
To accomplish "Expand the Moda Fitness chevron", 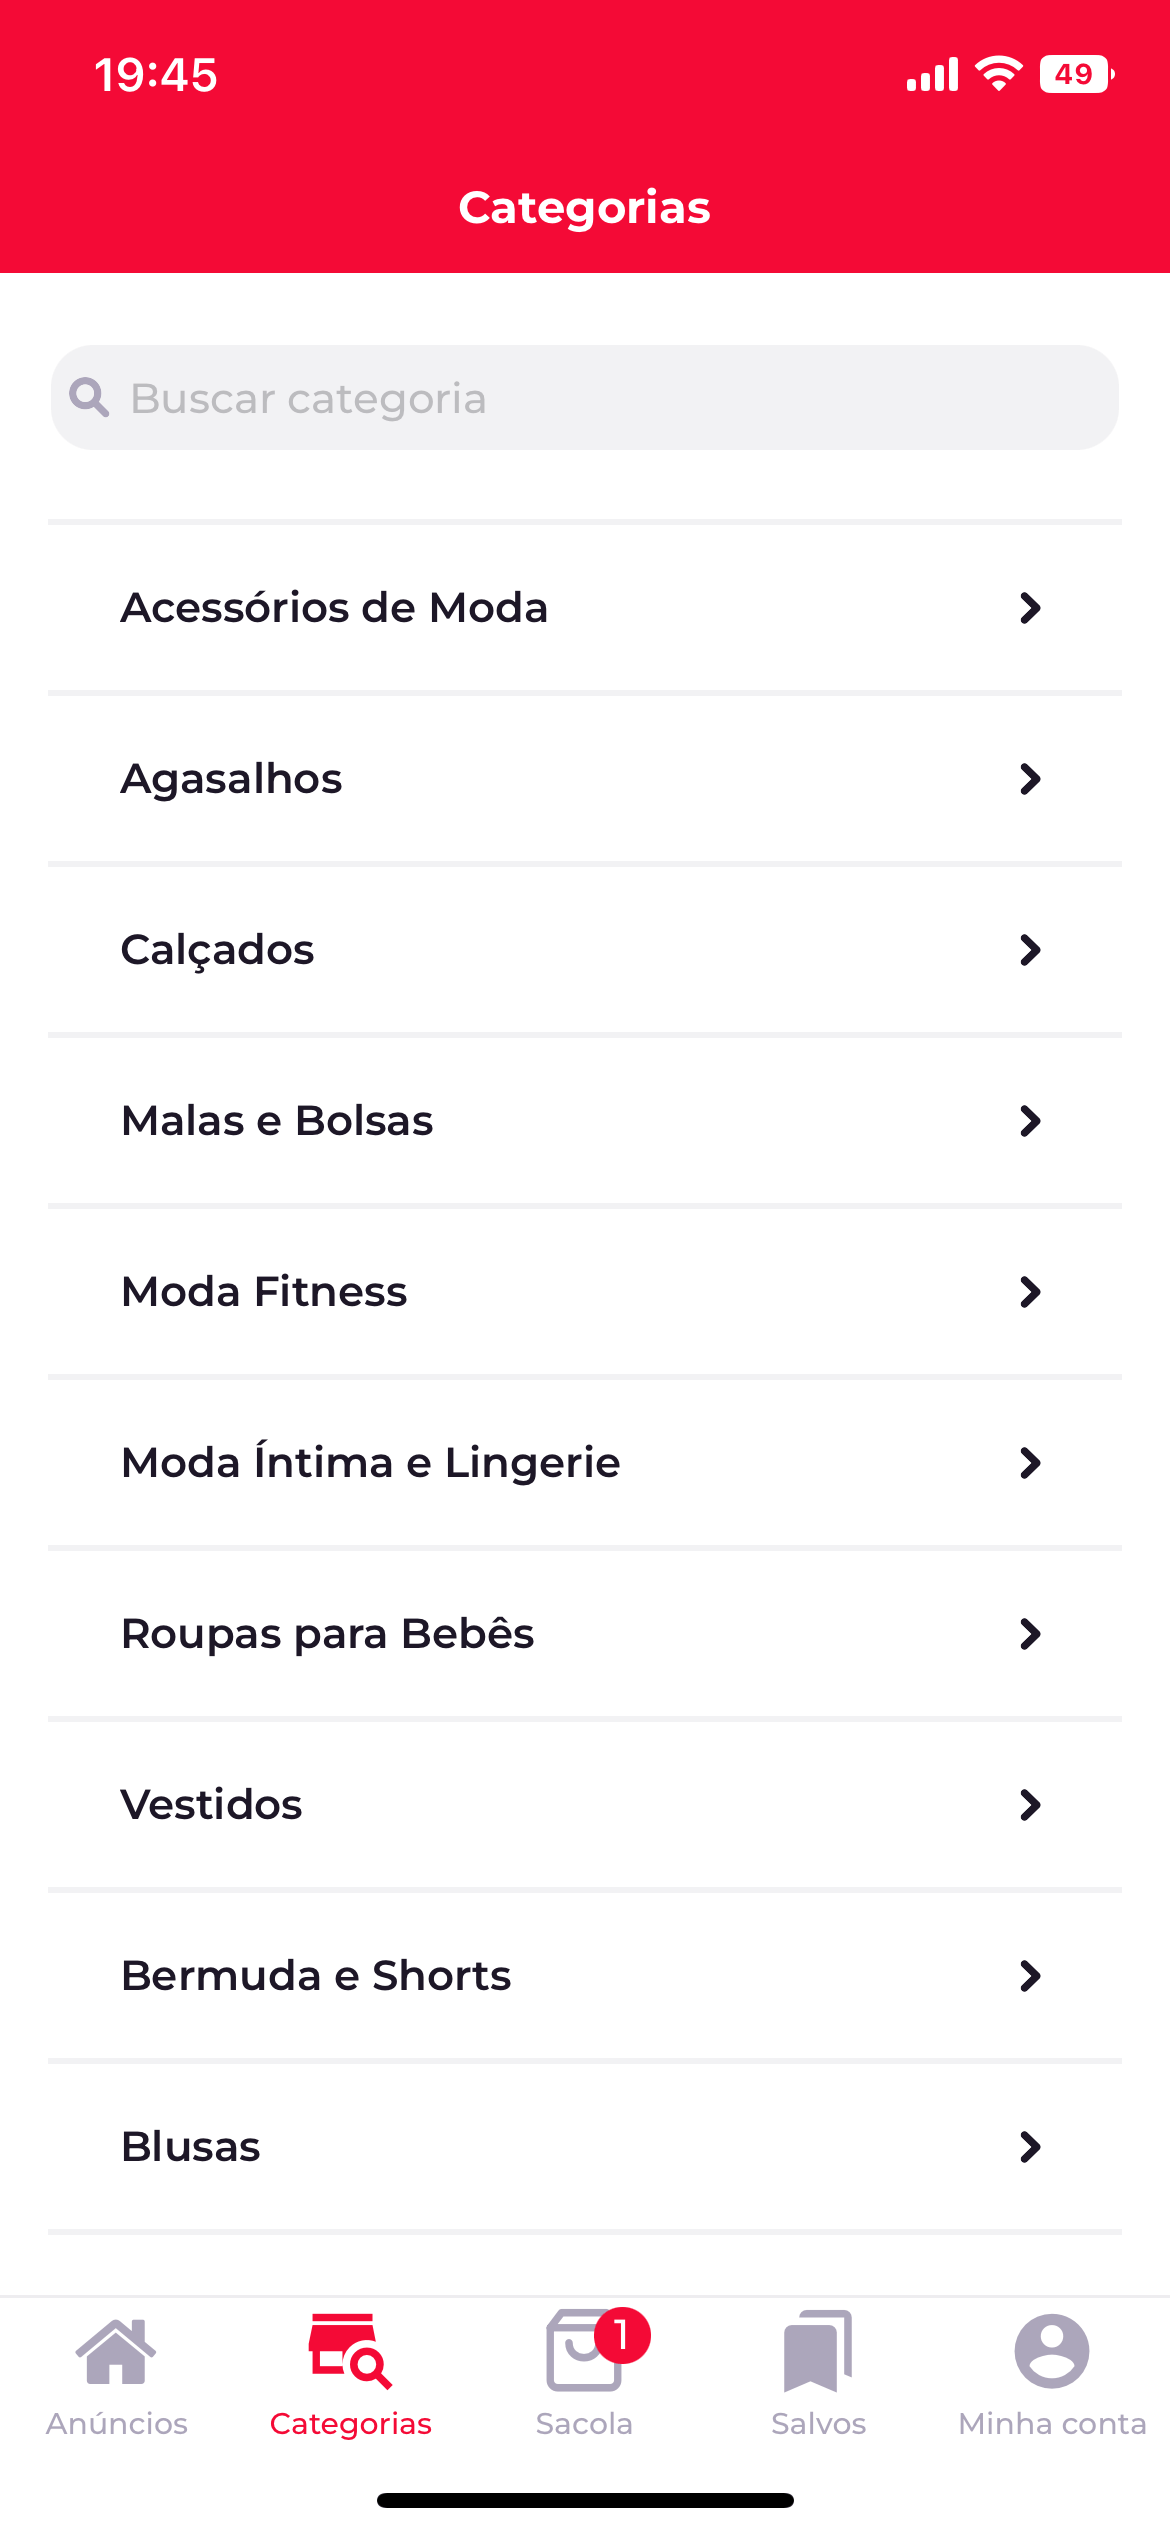I will tap(1030, 1292).
